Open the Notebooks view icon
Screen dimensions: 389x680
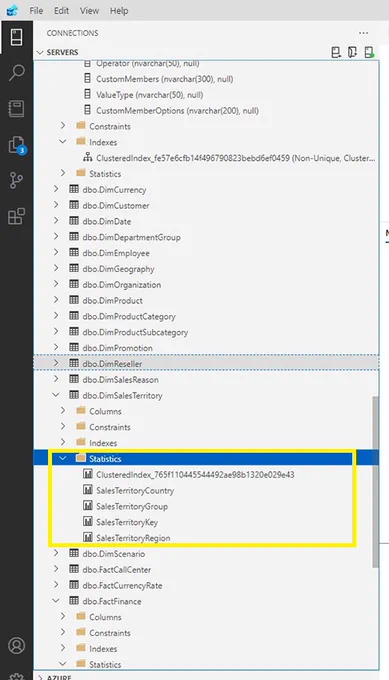[x=16, y=108]
